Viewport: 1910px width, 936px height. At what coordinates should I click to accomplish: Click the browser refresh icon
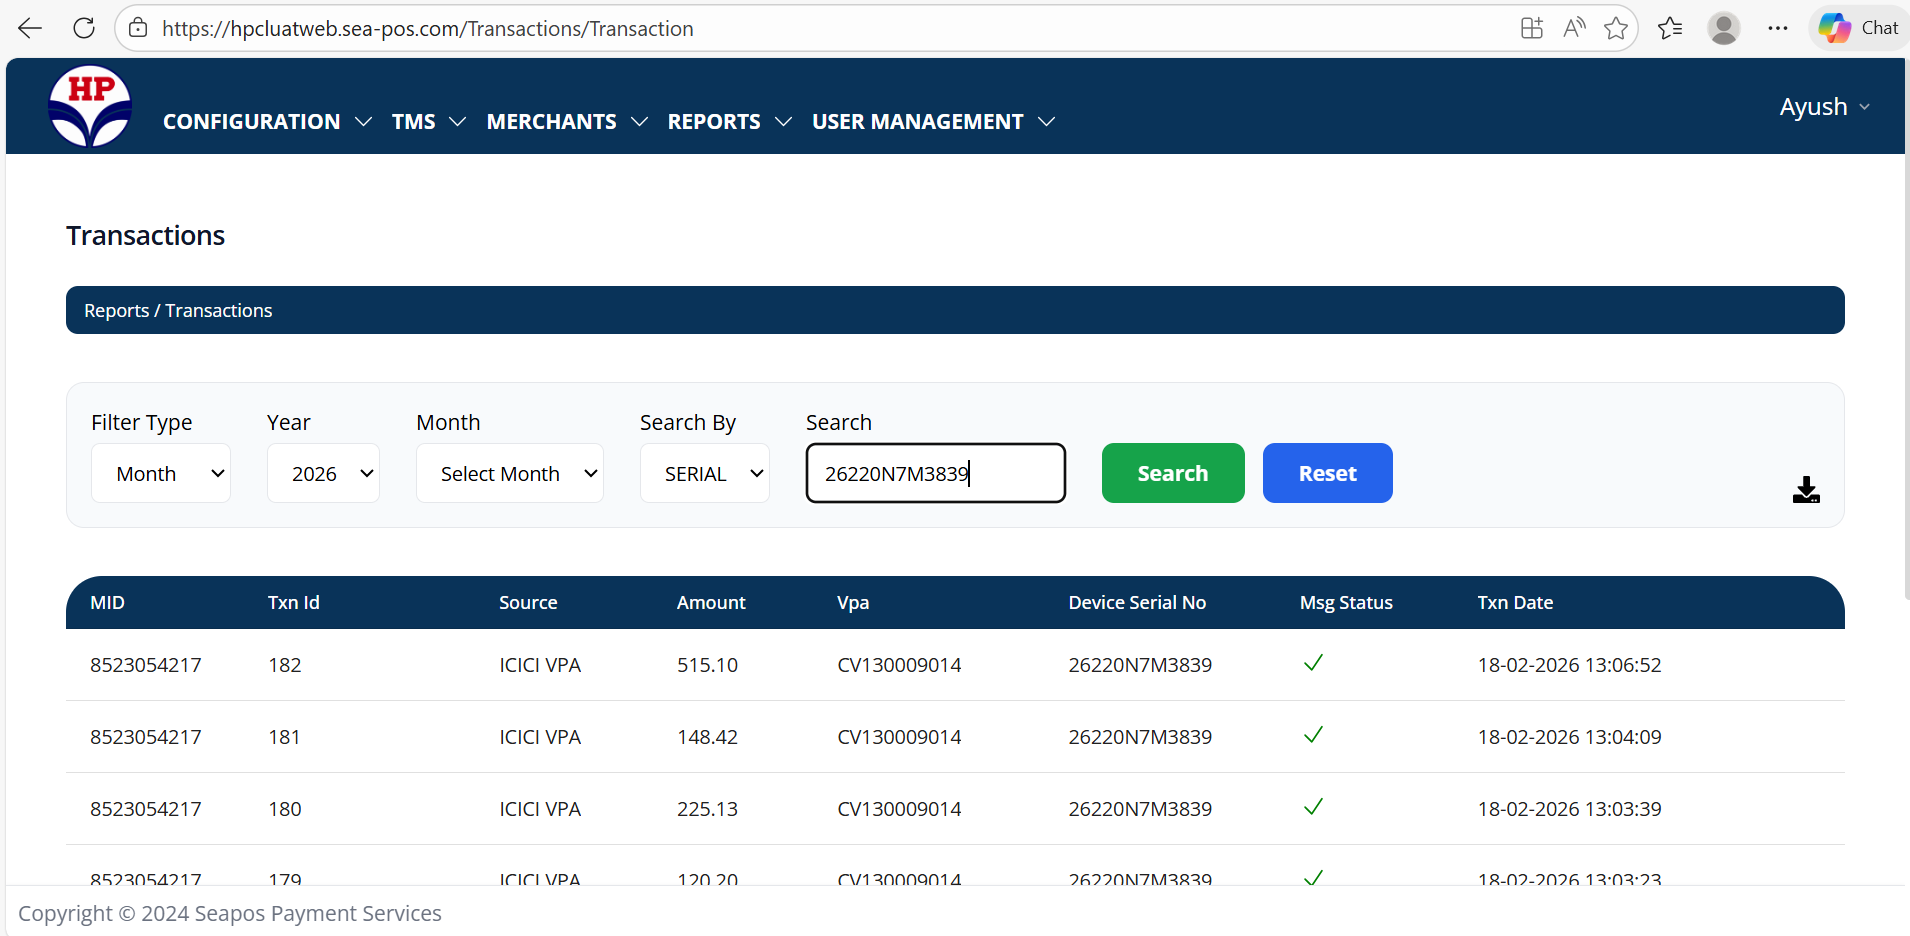click(x=84, y=28)
